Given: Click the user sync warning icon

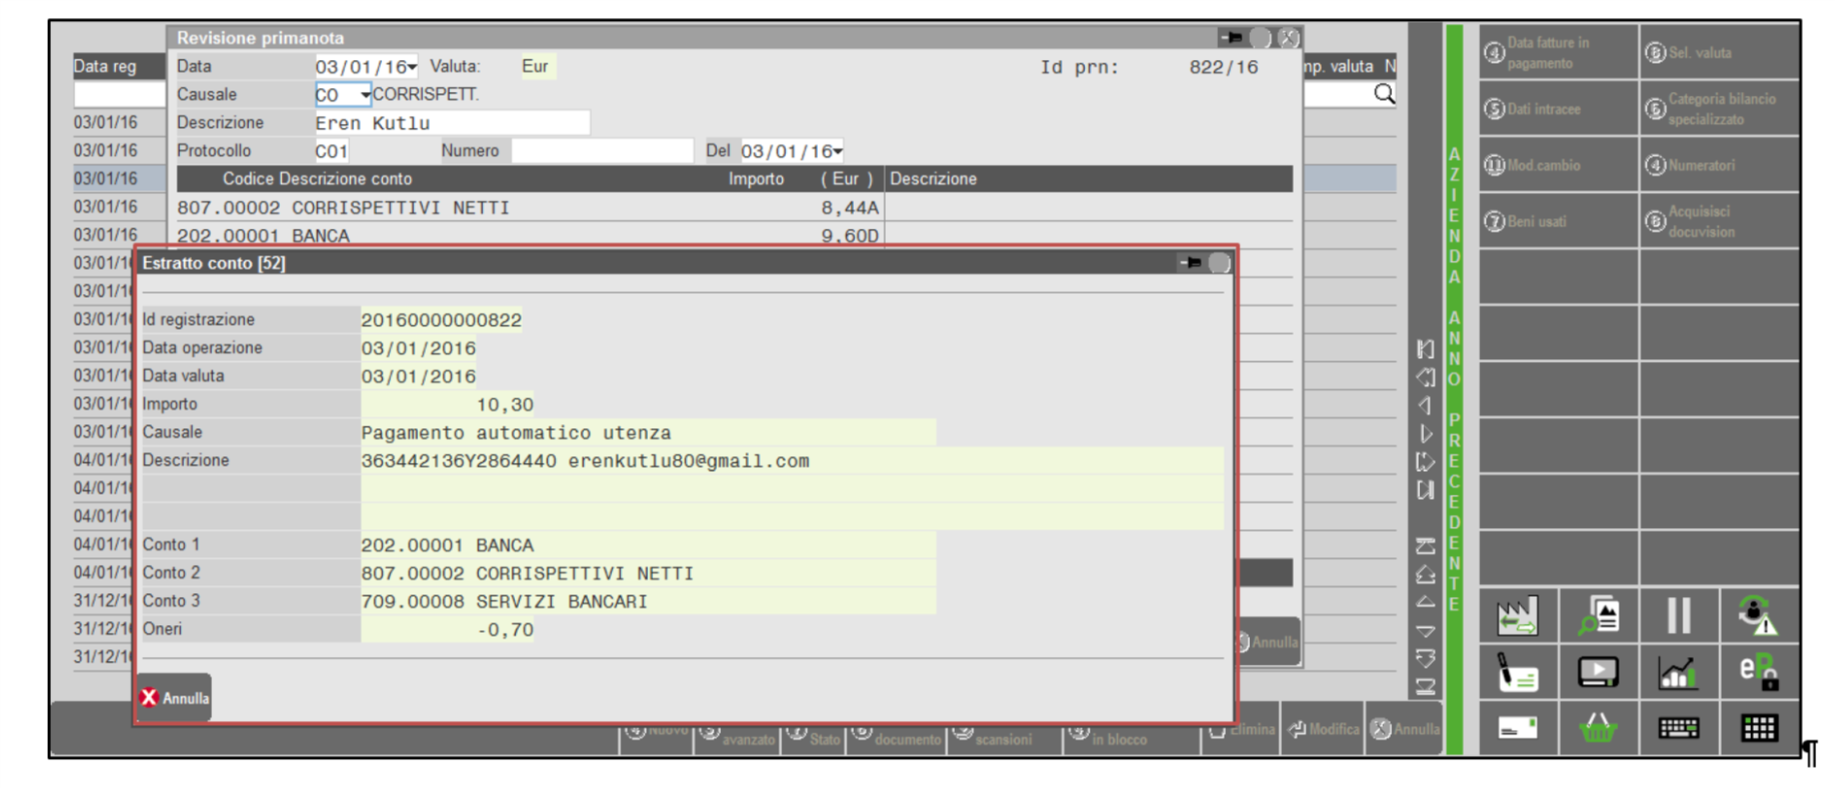Looking at the screenshot, I should [x=1757, y=616].
